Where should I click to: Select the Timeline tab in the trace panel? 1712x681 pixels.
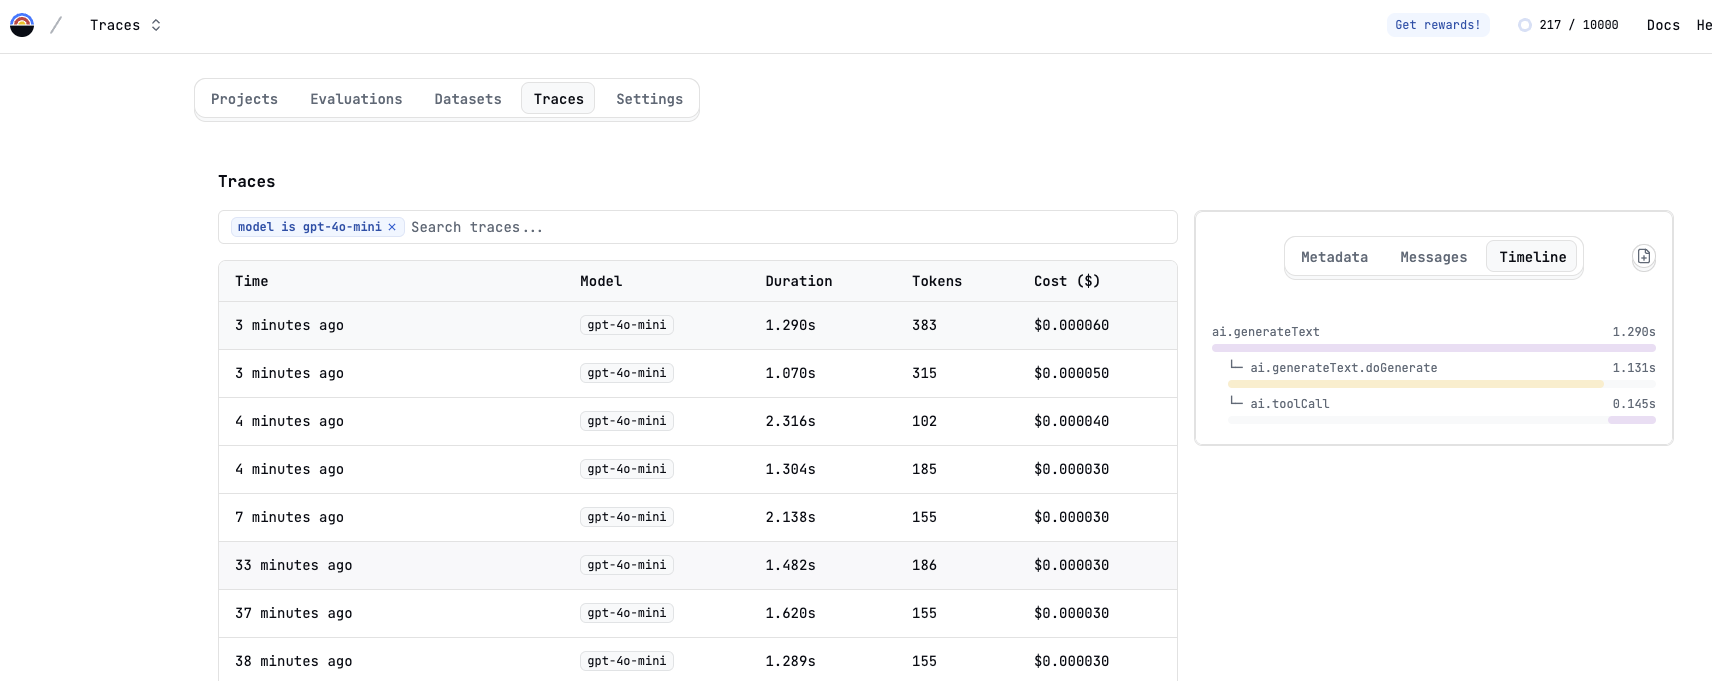coord(1532,257)
